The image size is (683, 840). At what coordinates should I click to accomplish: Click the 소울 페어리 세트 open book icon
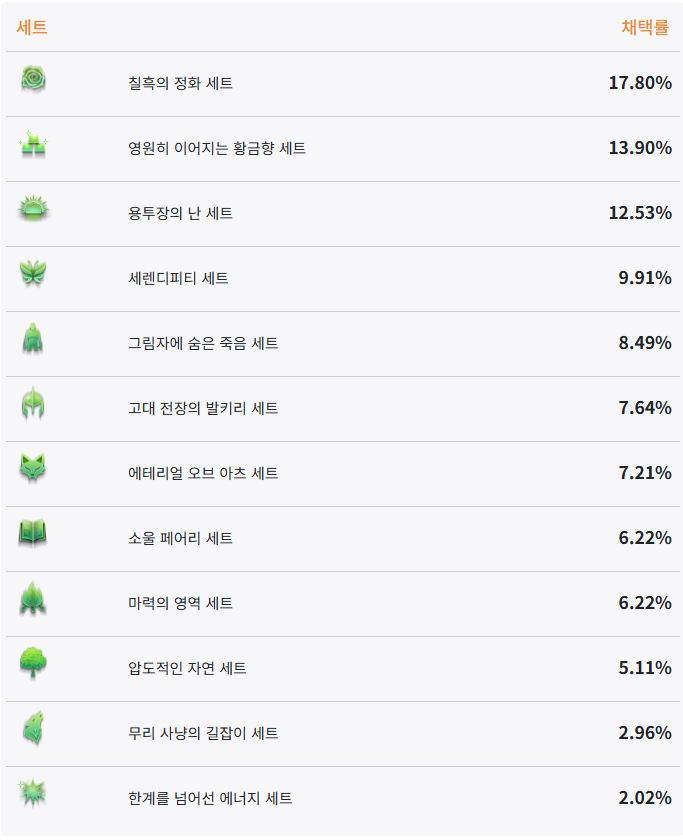(x=33, y=535)
